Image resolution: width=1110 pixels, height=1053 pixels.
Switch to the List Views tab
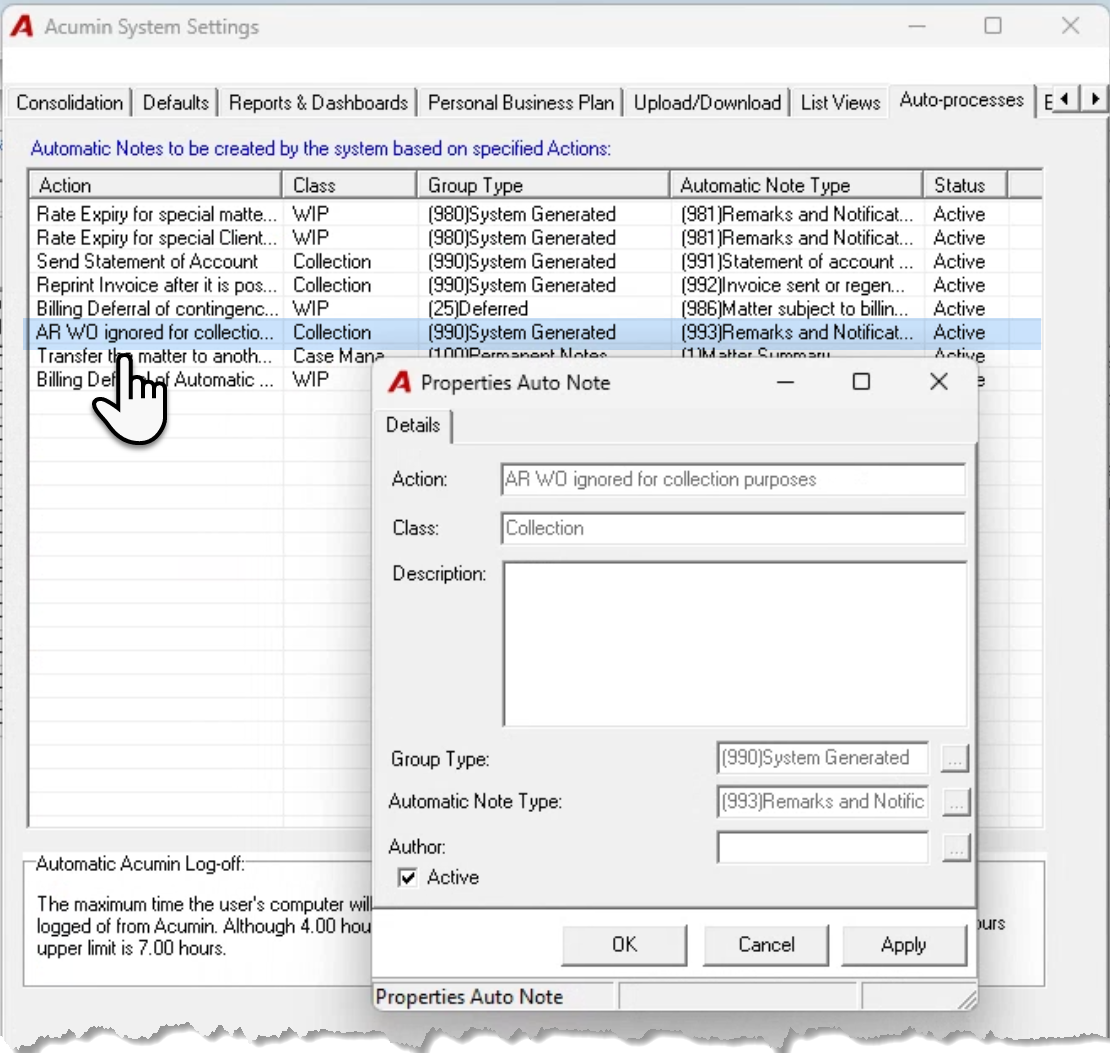[840, 103]
